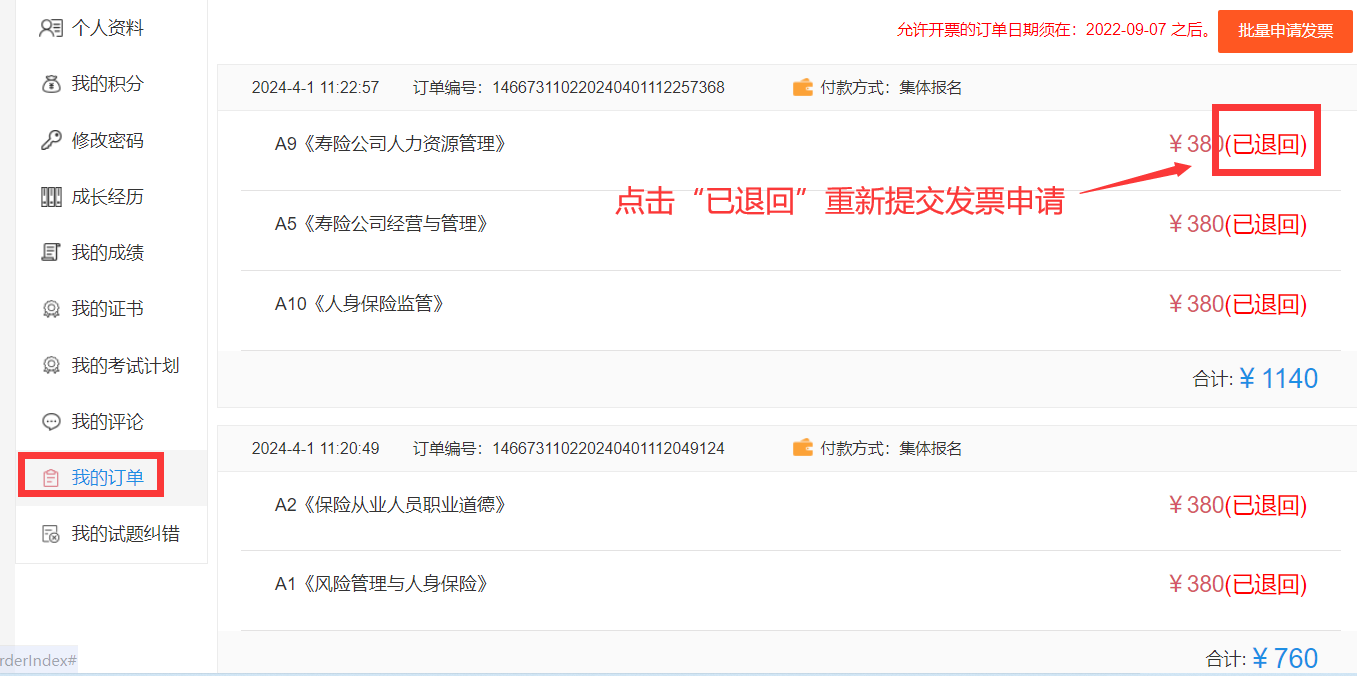Click 已退回 next to A9《寿险公司人力资源管理》
The width and height of the screenshot is (1357, 676).
[1266, 143]
